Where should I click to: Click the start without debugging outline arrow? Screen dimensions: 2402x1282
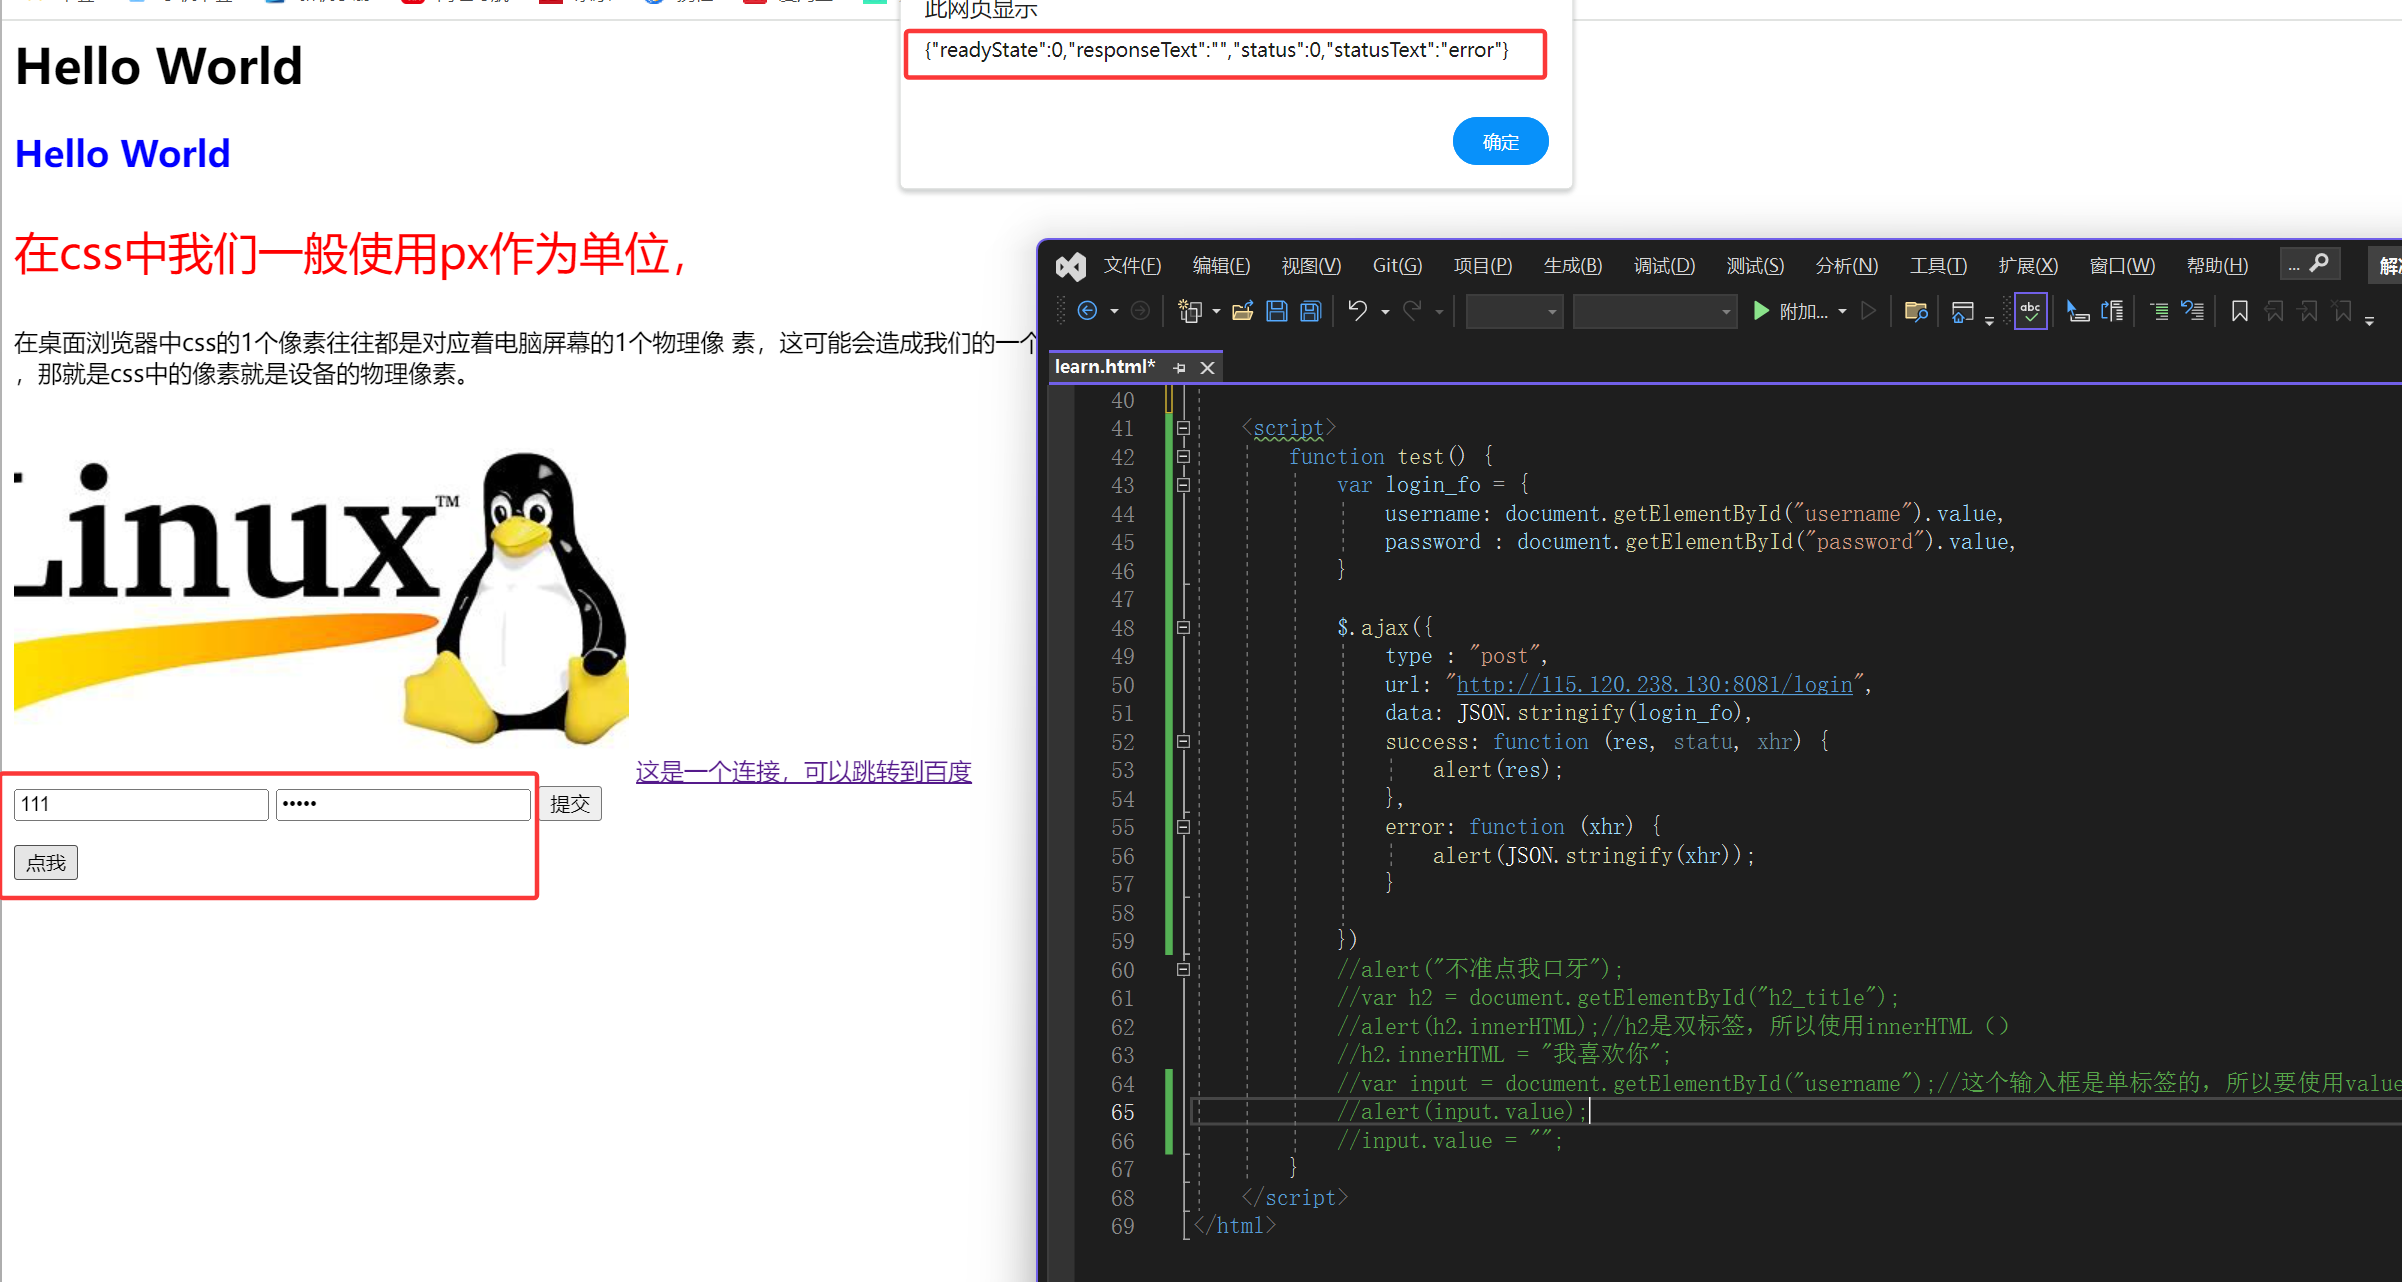coord(1868,311)
